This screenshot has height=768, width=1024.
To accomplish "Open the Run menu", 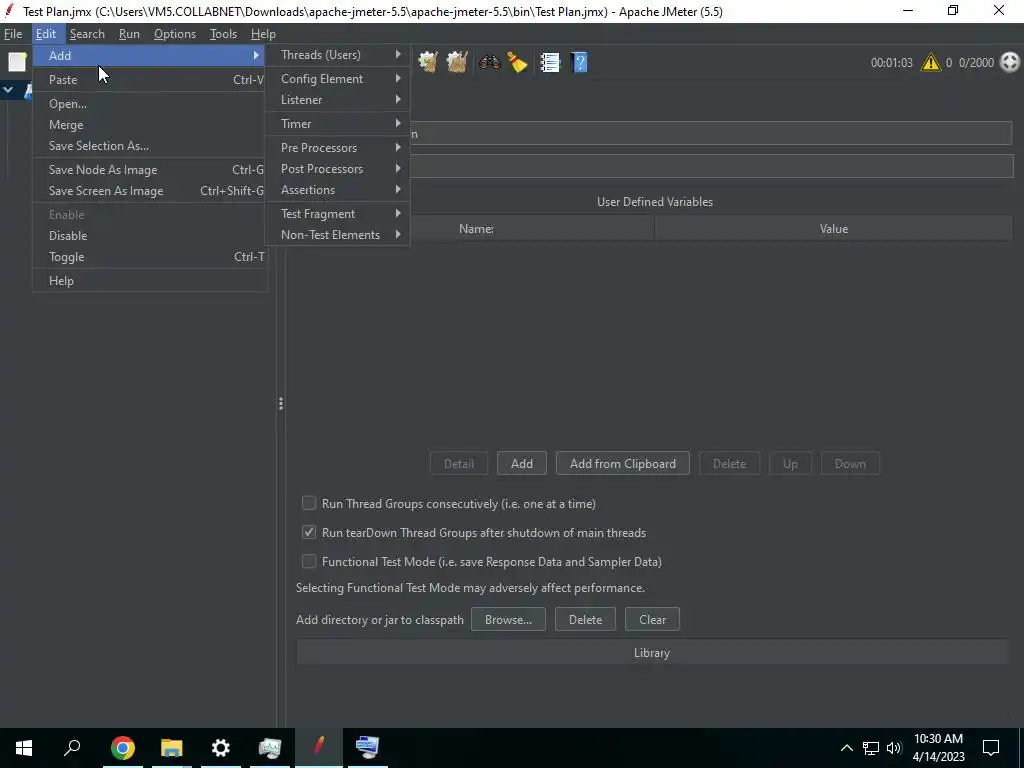I will click(x=129, y=34).
